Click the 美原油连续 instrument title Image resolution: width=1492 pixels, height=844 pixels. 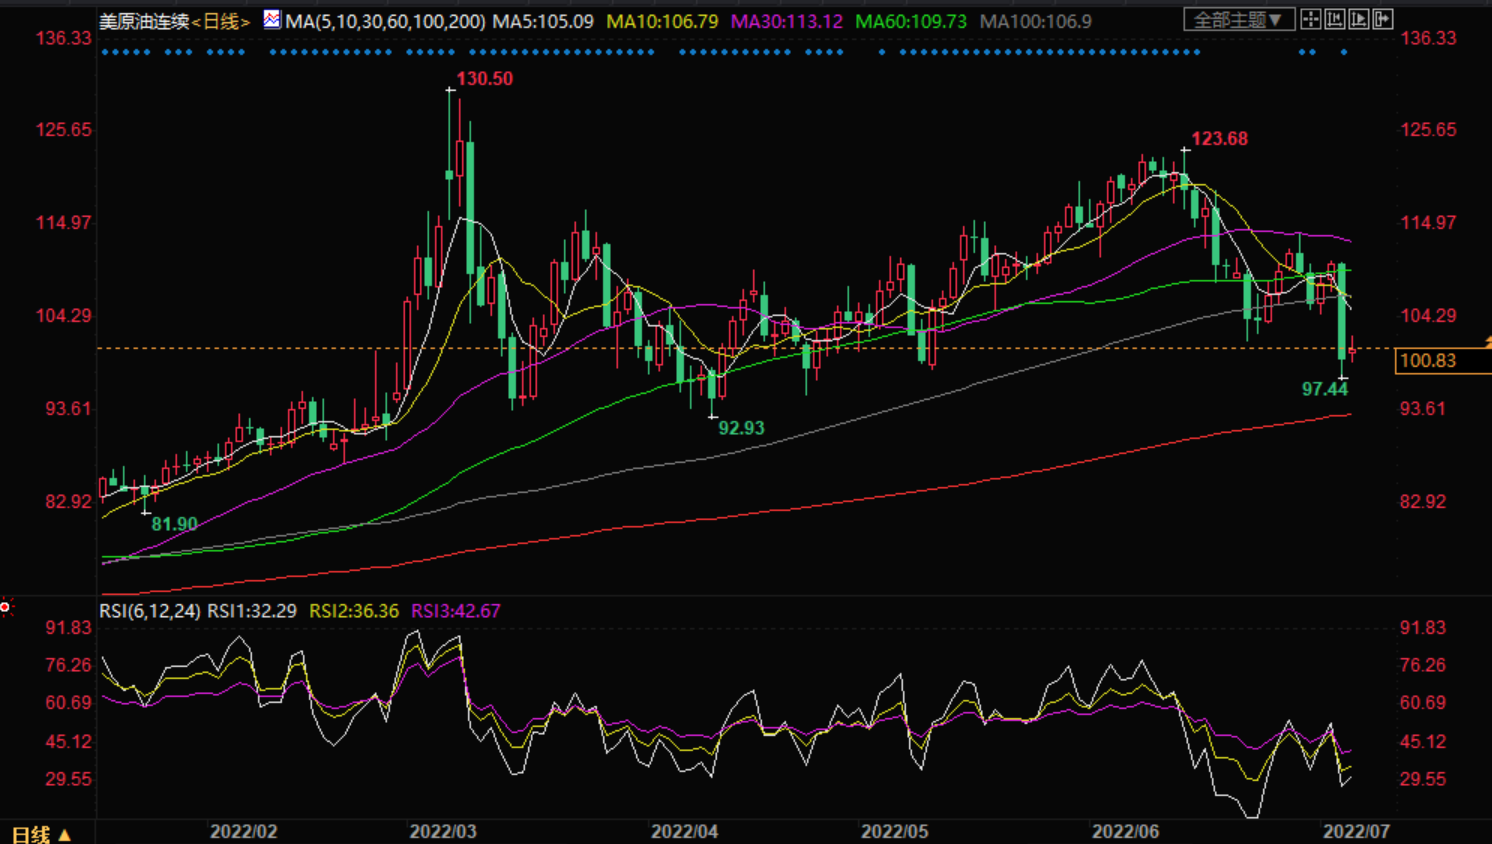click(x=144, y=21)
